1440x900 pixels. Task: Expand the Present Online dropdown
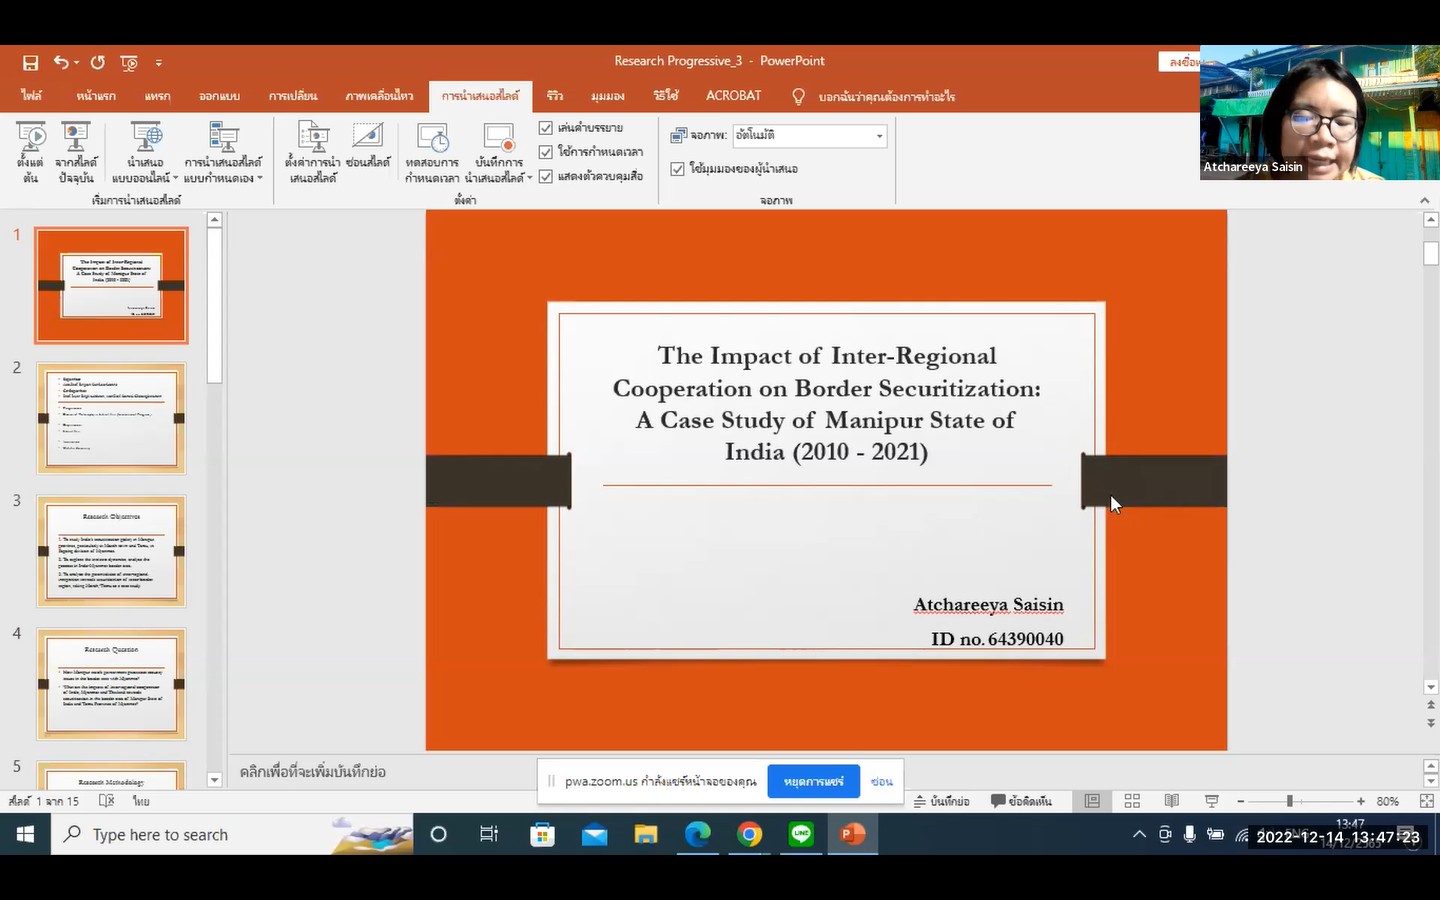[x=176, y=178]
